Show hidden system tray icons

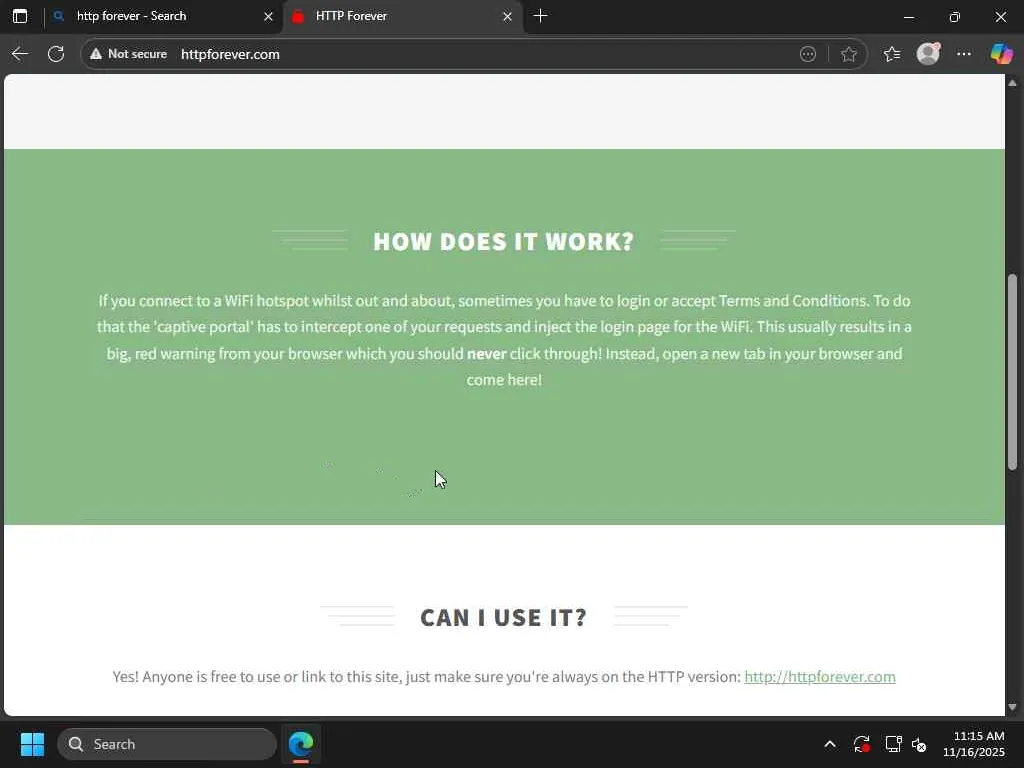point(829,744)
